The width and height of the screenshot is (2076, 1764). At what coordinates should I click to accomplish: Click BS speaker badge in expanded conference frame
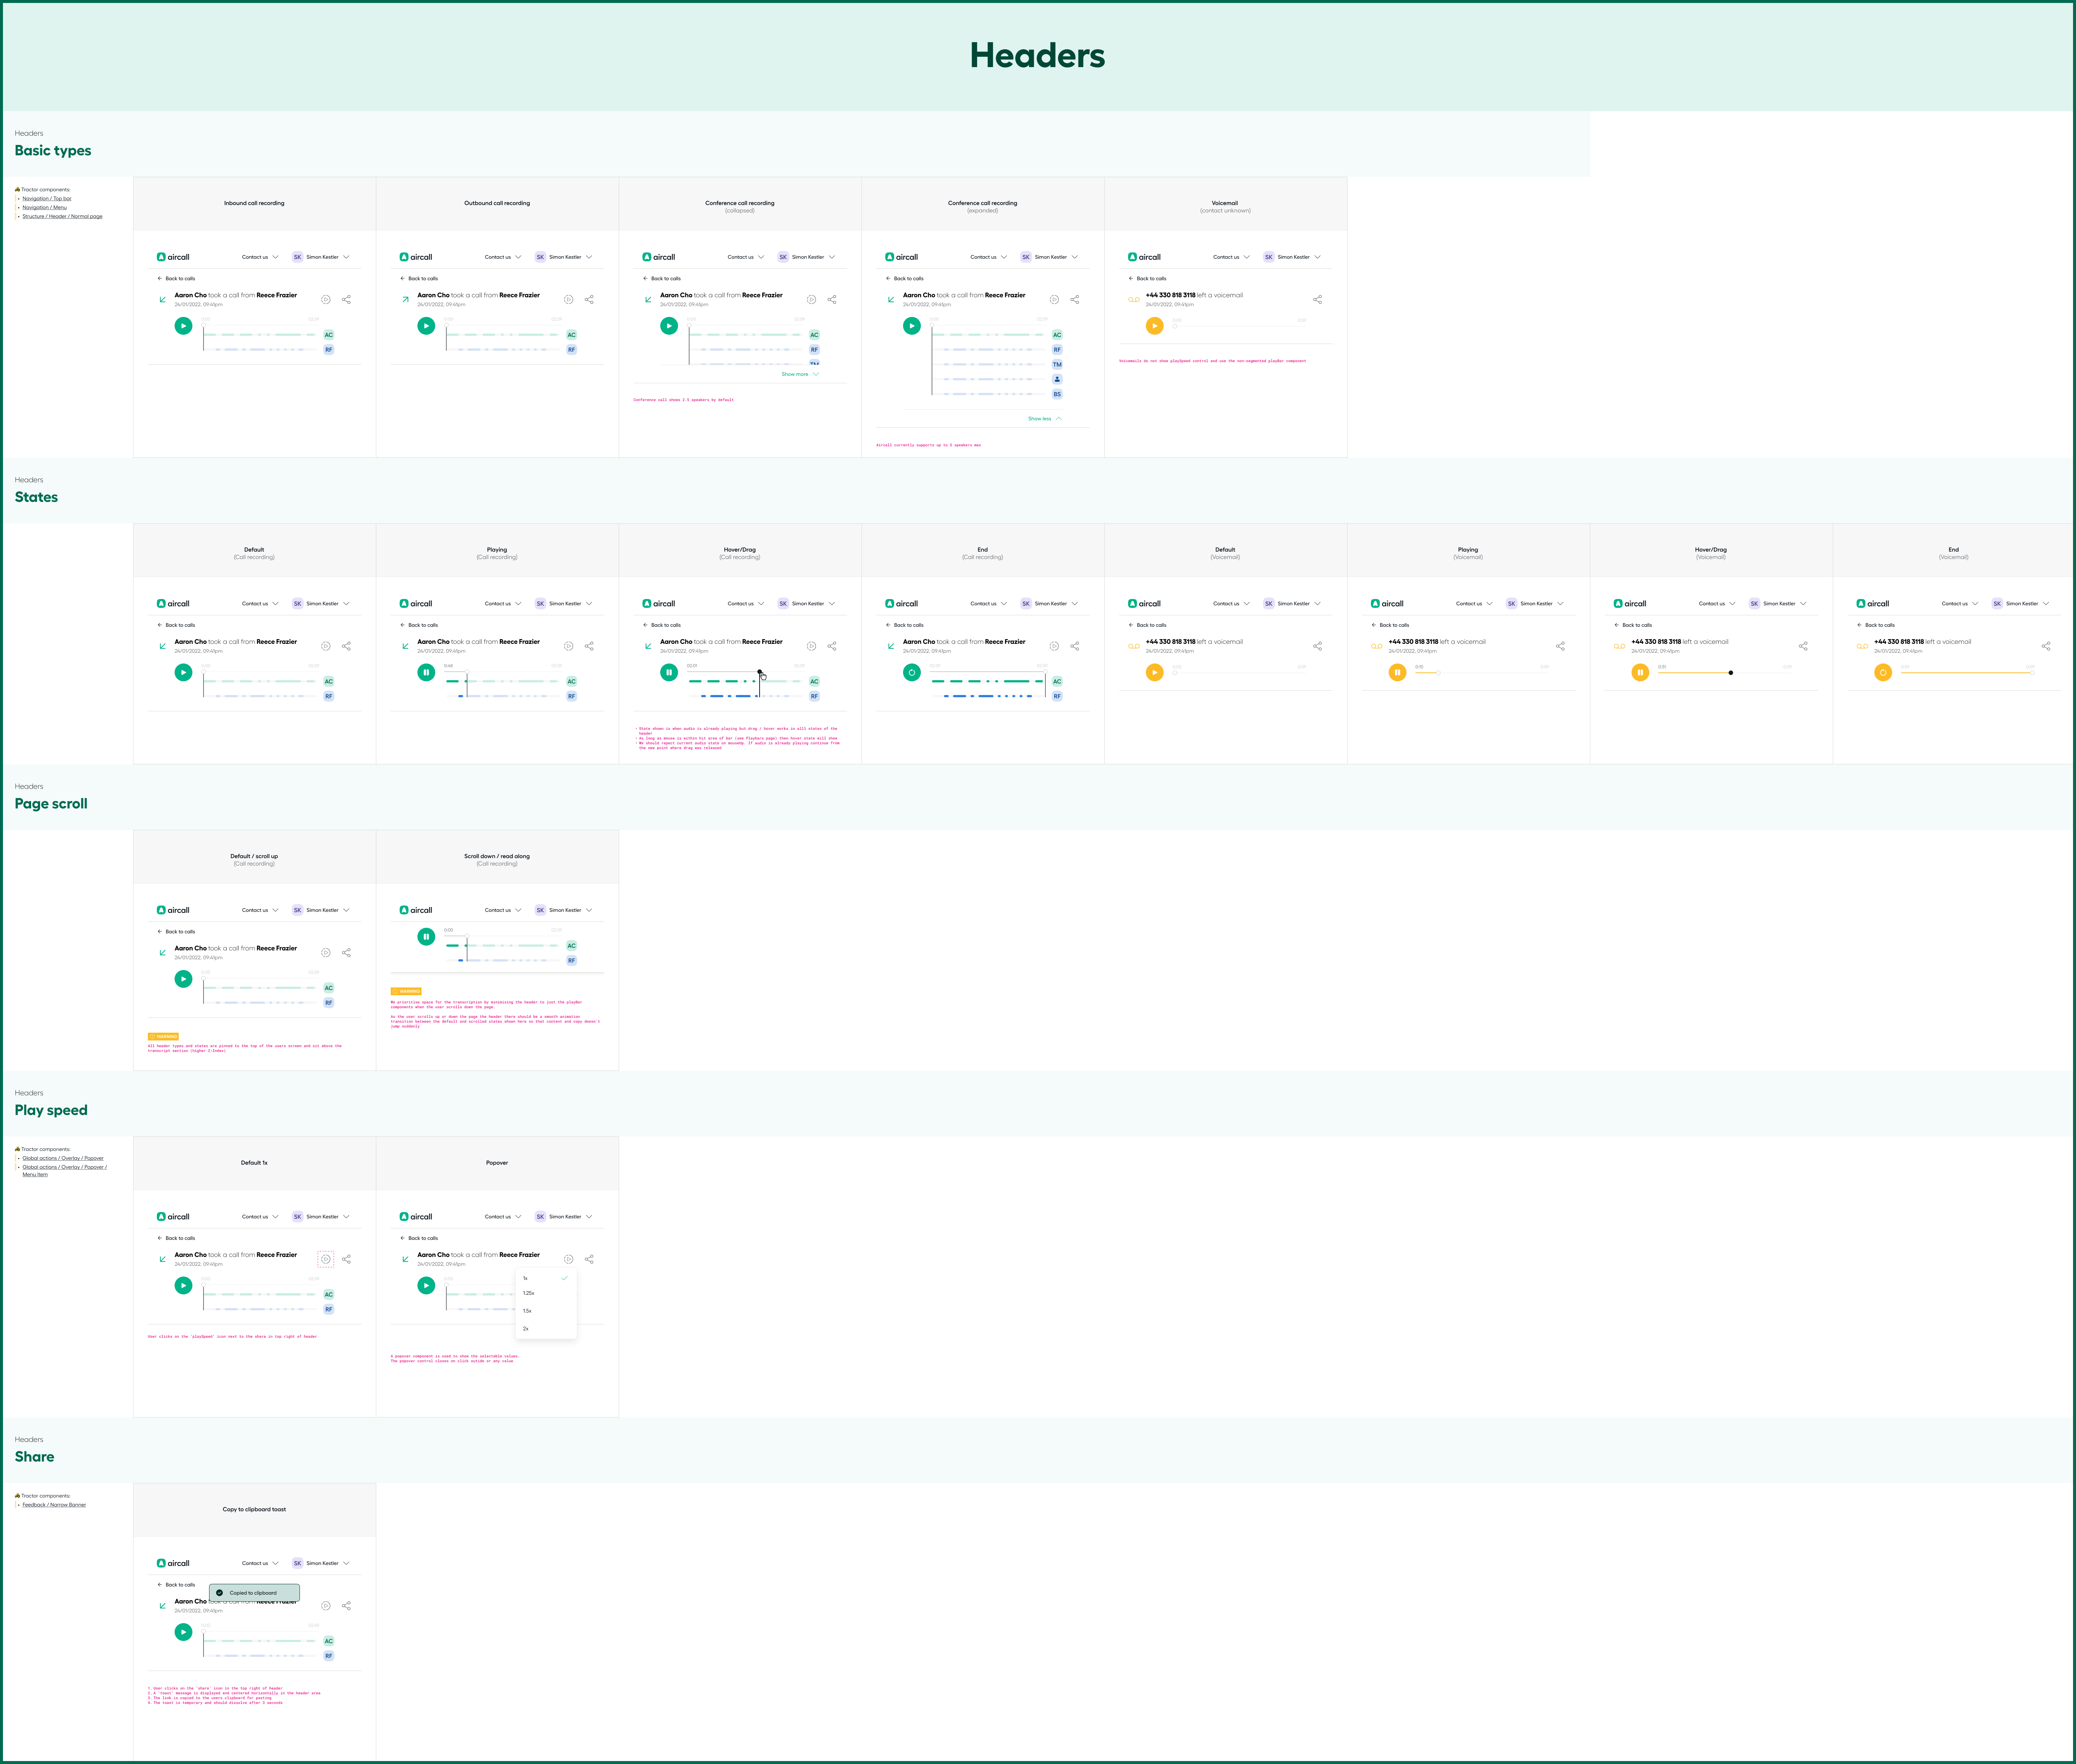(x=1057, y=394)
